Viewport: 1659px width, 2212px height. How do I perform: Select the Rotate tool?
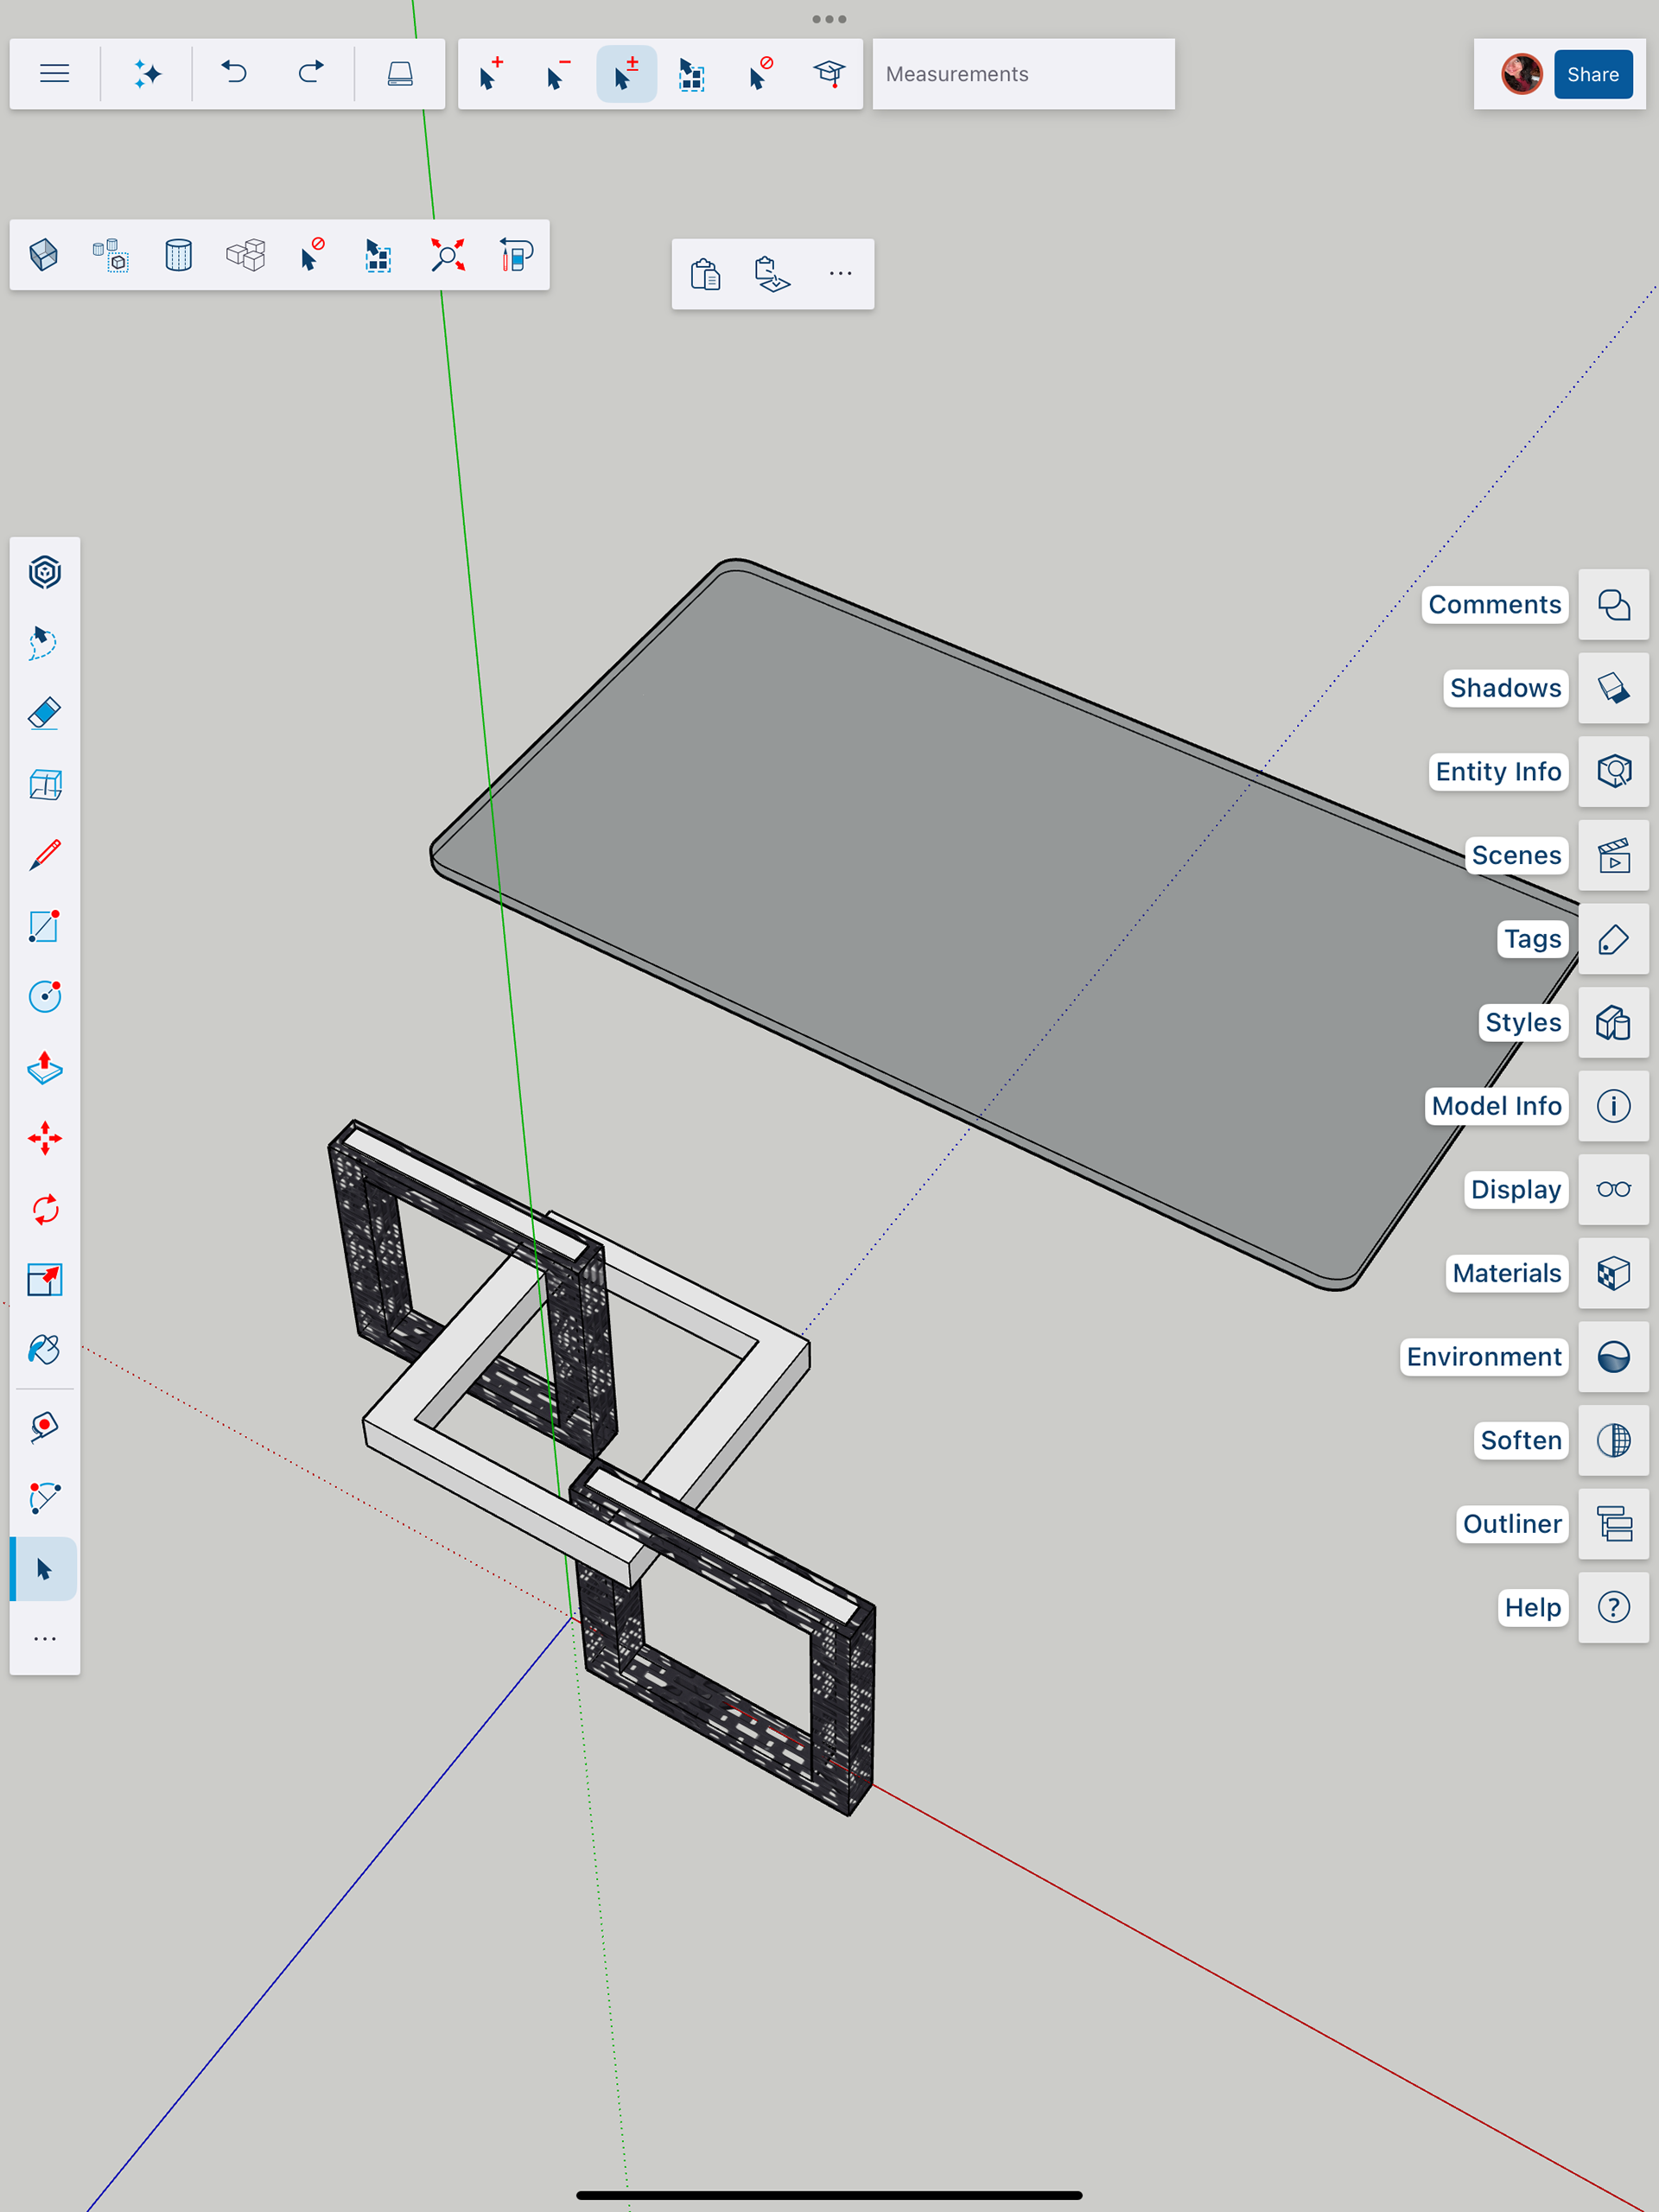(45, 1210)
